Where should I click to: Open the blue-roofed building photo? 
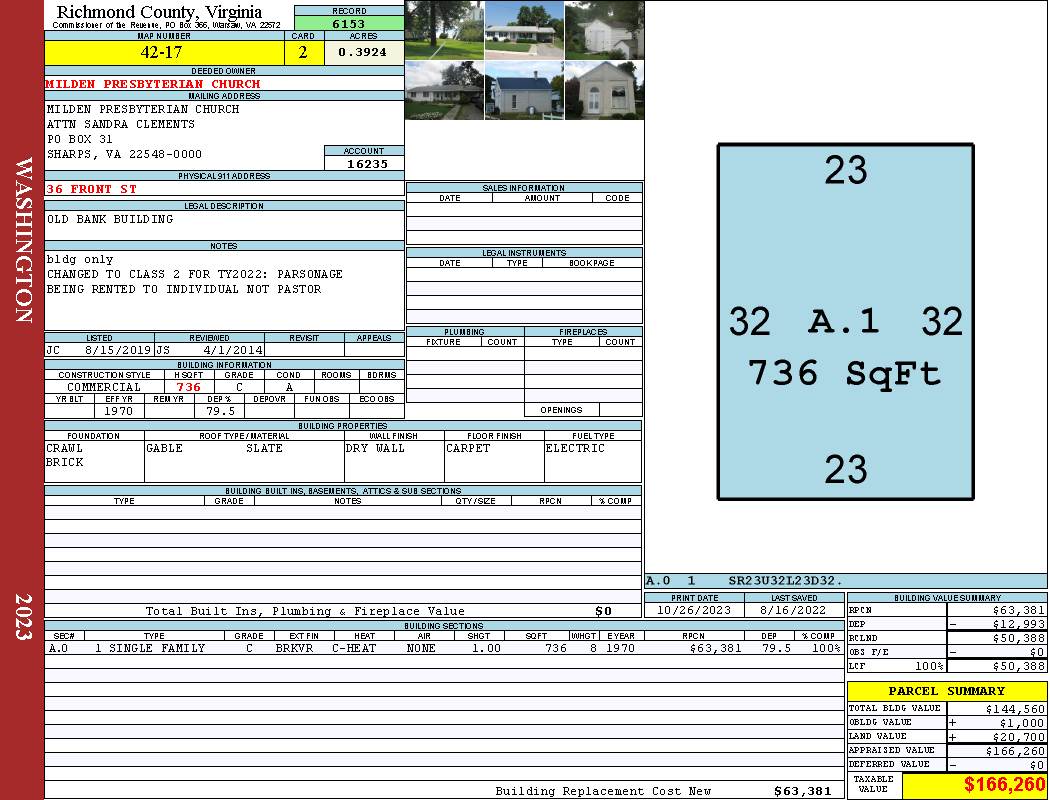point(524,90)
